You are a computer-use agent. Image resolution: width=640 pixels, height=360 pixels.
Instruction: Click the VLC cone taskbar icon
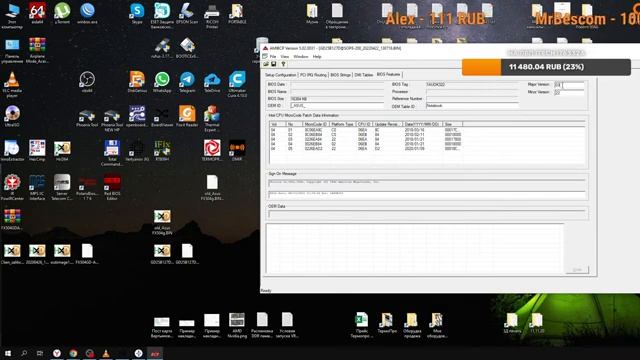point(106,353)
